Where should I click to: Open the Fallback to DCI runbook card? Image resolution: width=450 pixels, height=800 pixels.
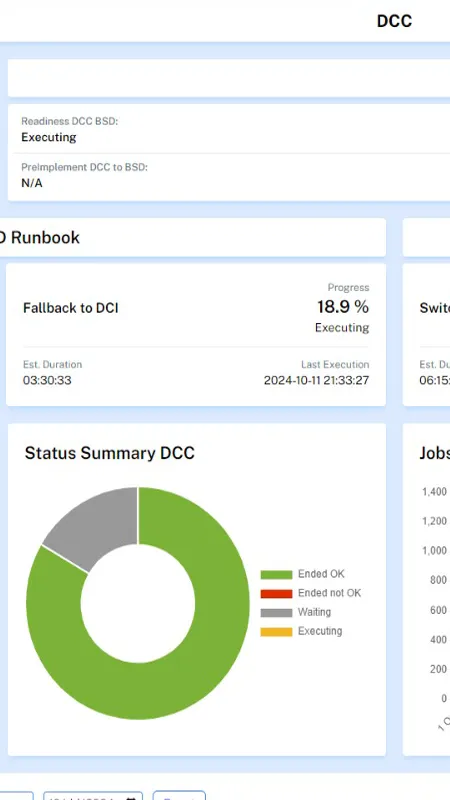point(196,335)
